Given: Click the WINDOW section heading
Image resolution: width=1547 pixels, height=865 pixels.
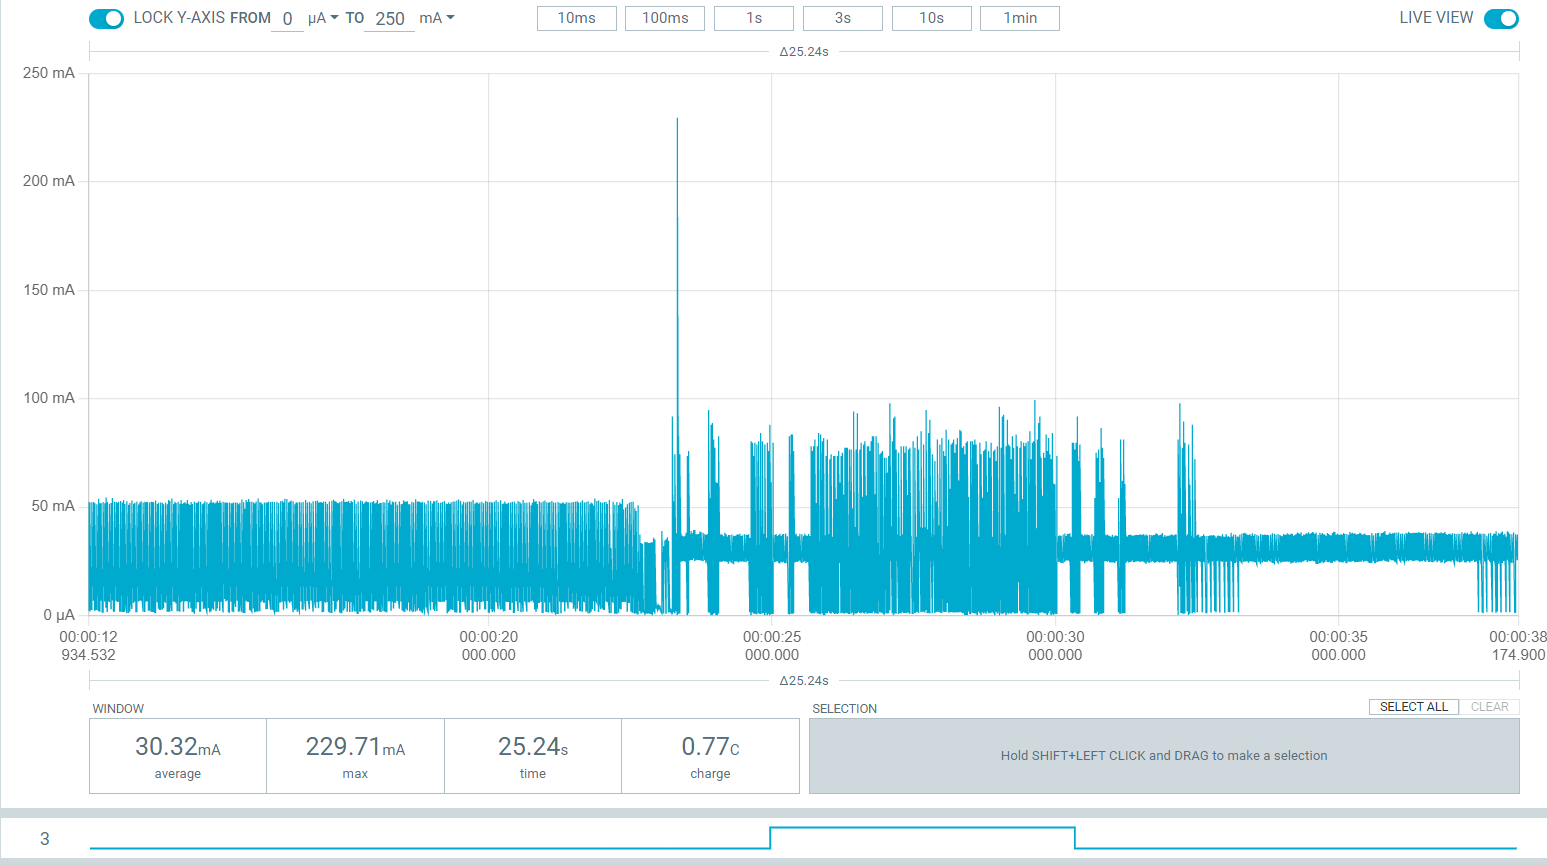Looking at the screenshot, I should click(x=118, y=709).
